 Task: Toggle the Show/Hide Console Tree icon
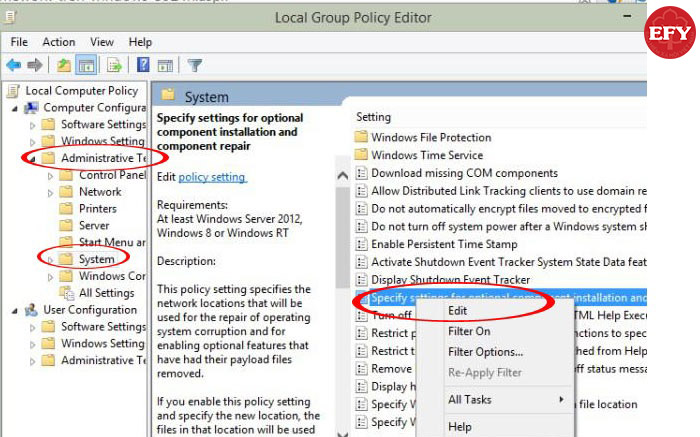[86, 65]
